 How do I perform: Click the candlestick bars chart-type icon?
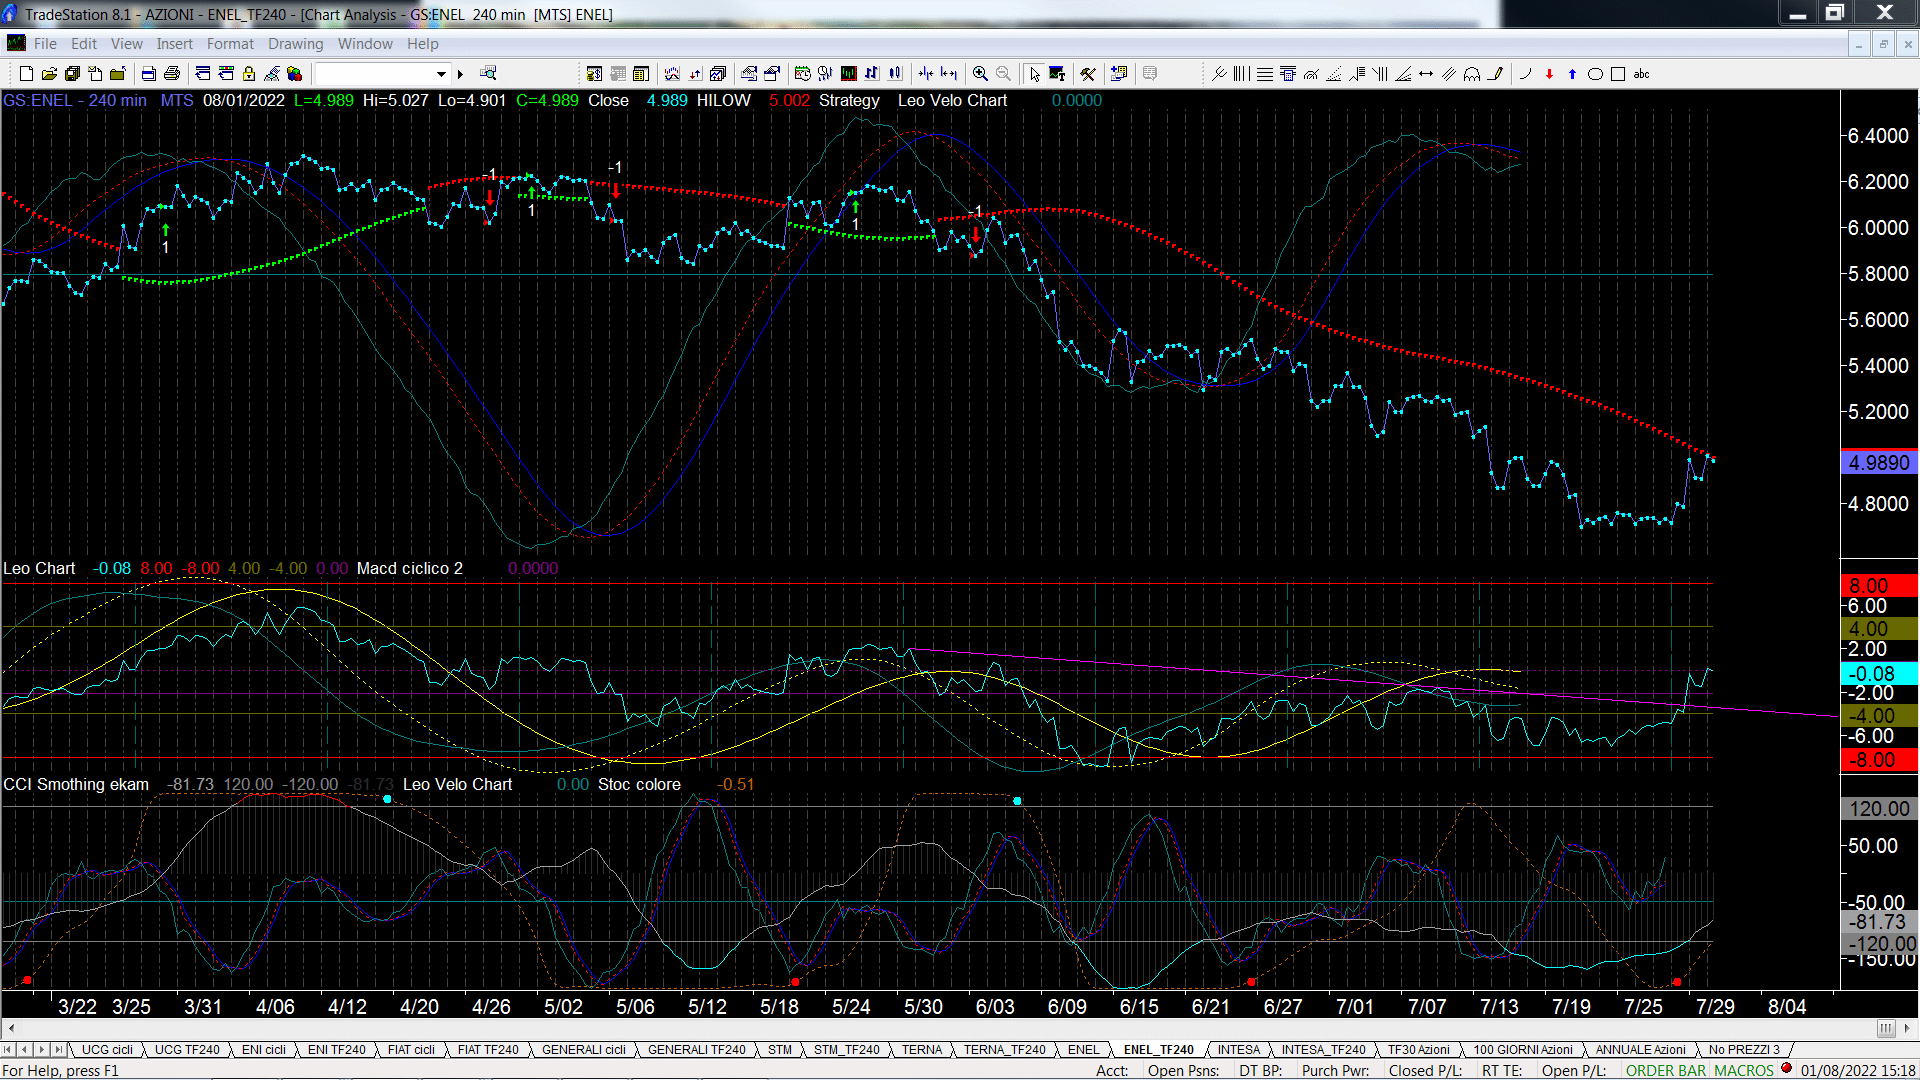[x=895, y=73]
